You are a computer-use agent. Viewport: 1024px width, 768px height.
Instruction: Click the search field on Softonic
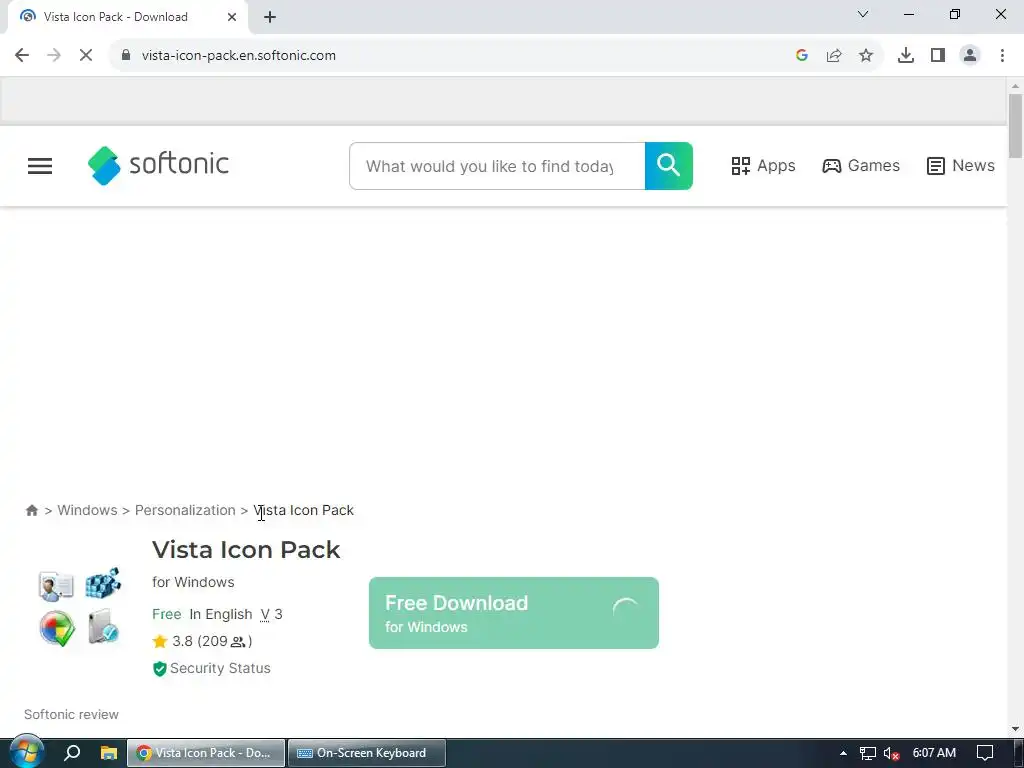click(x=497, y=167)
